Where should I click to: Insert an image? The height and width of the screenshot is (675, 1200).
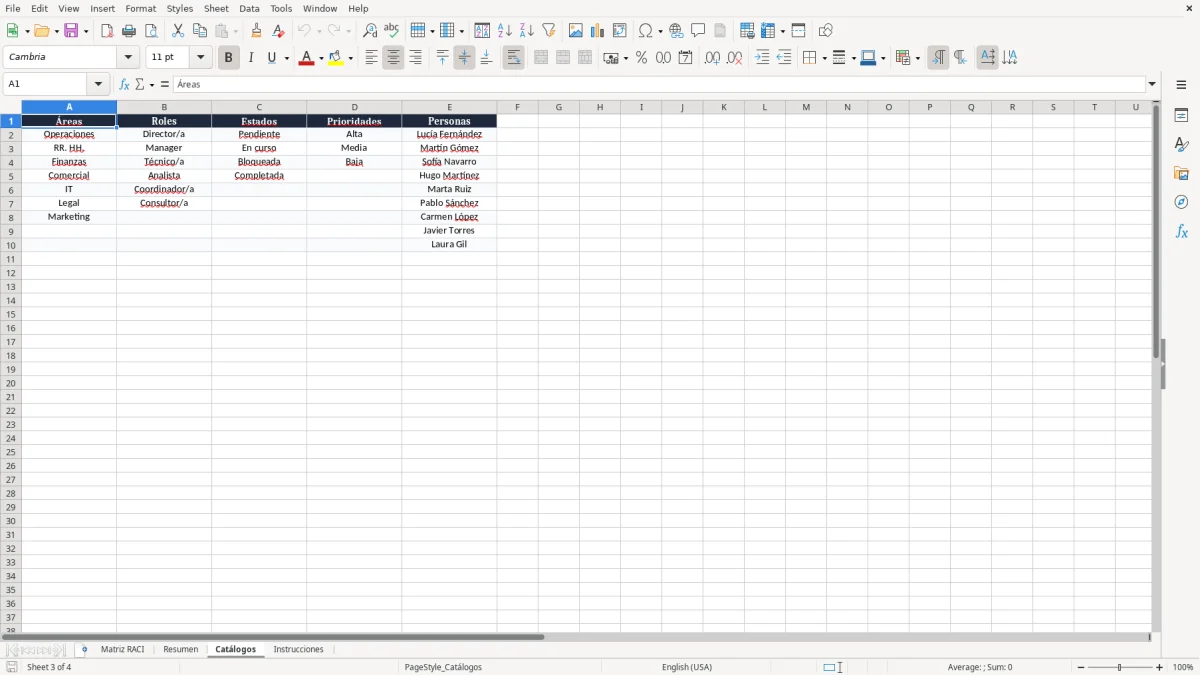(x=576, y=31)
